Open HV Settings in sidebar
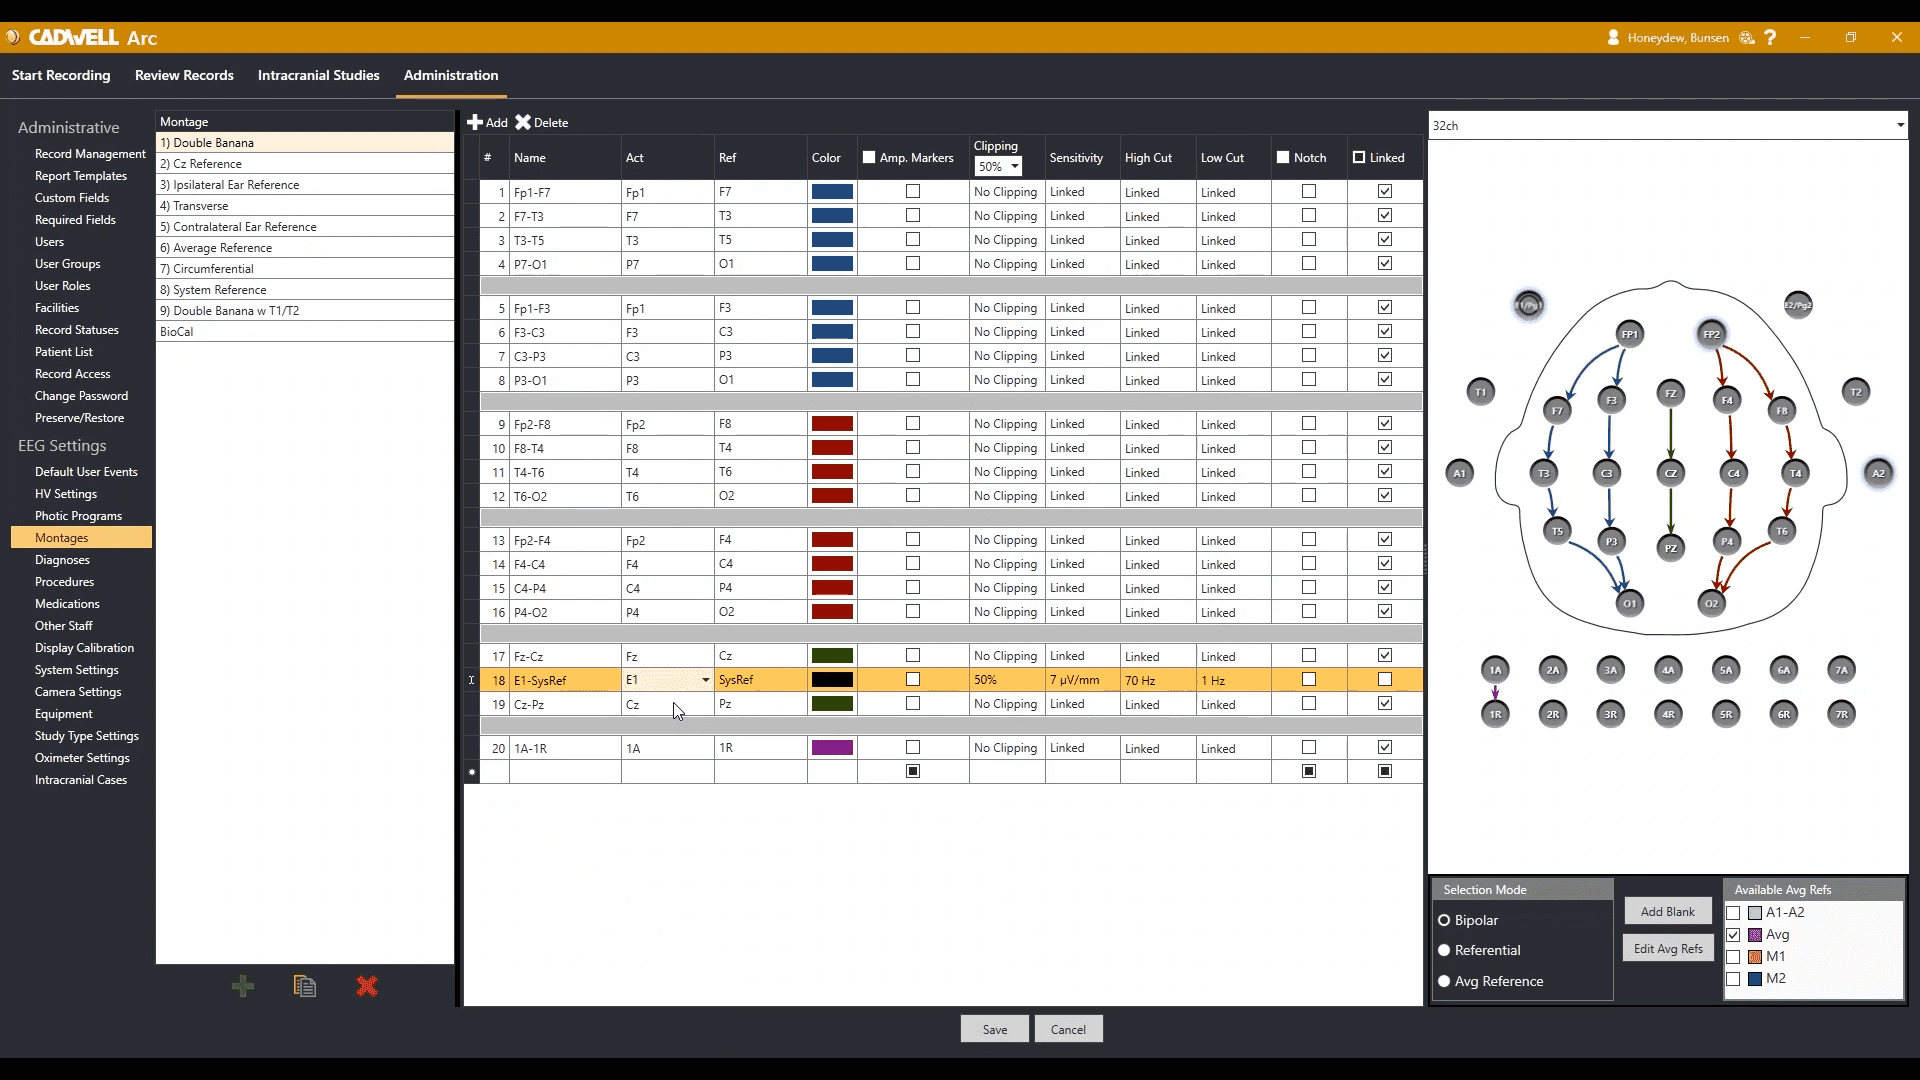This screenshot has width=1920, height=1080. tap(66, 494)
